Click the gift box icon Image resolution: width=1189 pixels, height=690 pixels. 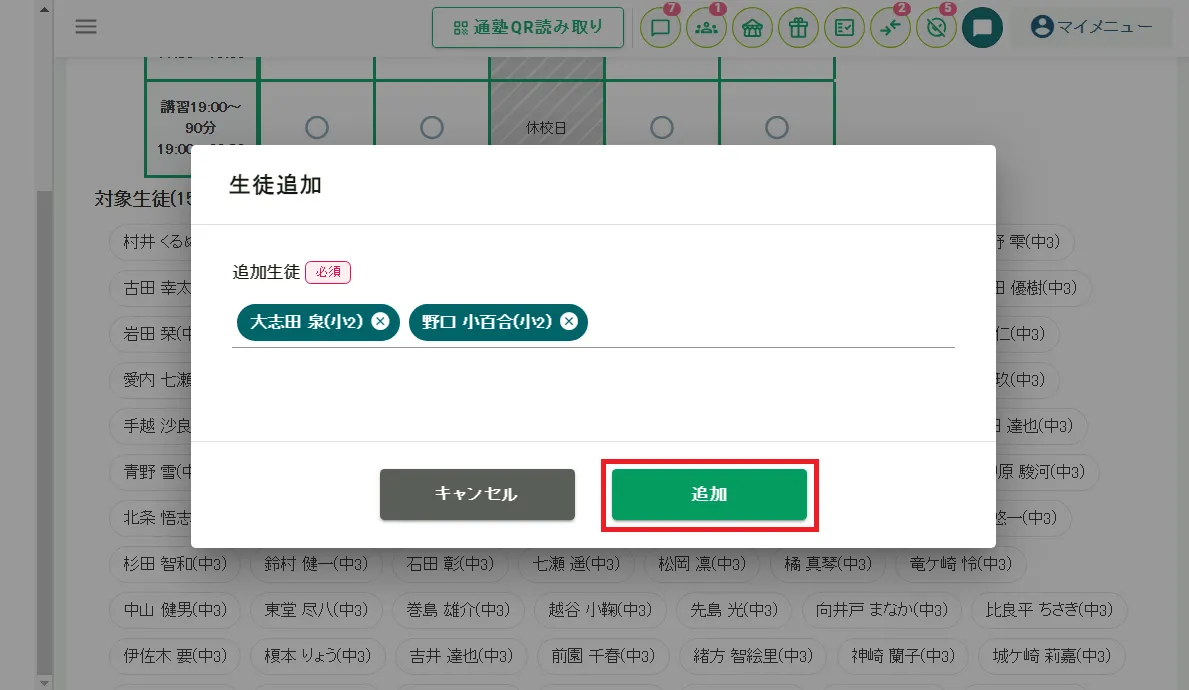[798, 27]
